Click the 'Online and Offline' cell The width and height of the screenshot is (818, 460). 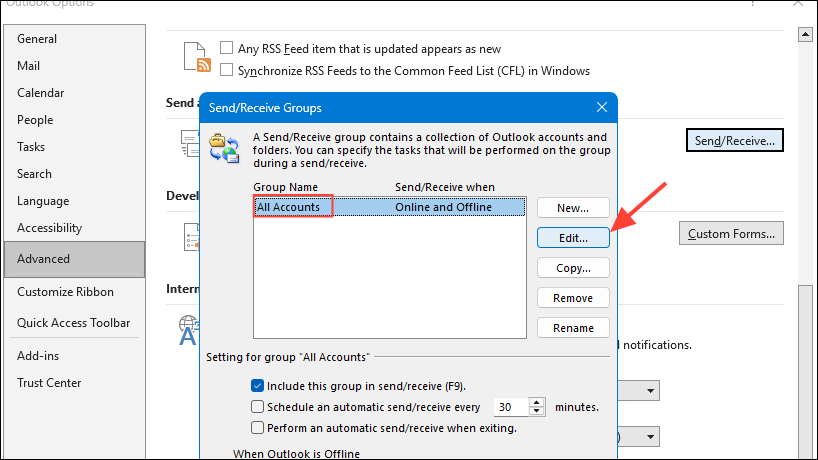(x=443, y=207)
